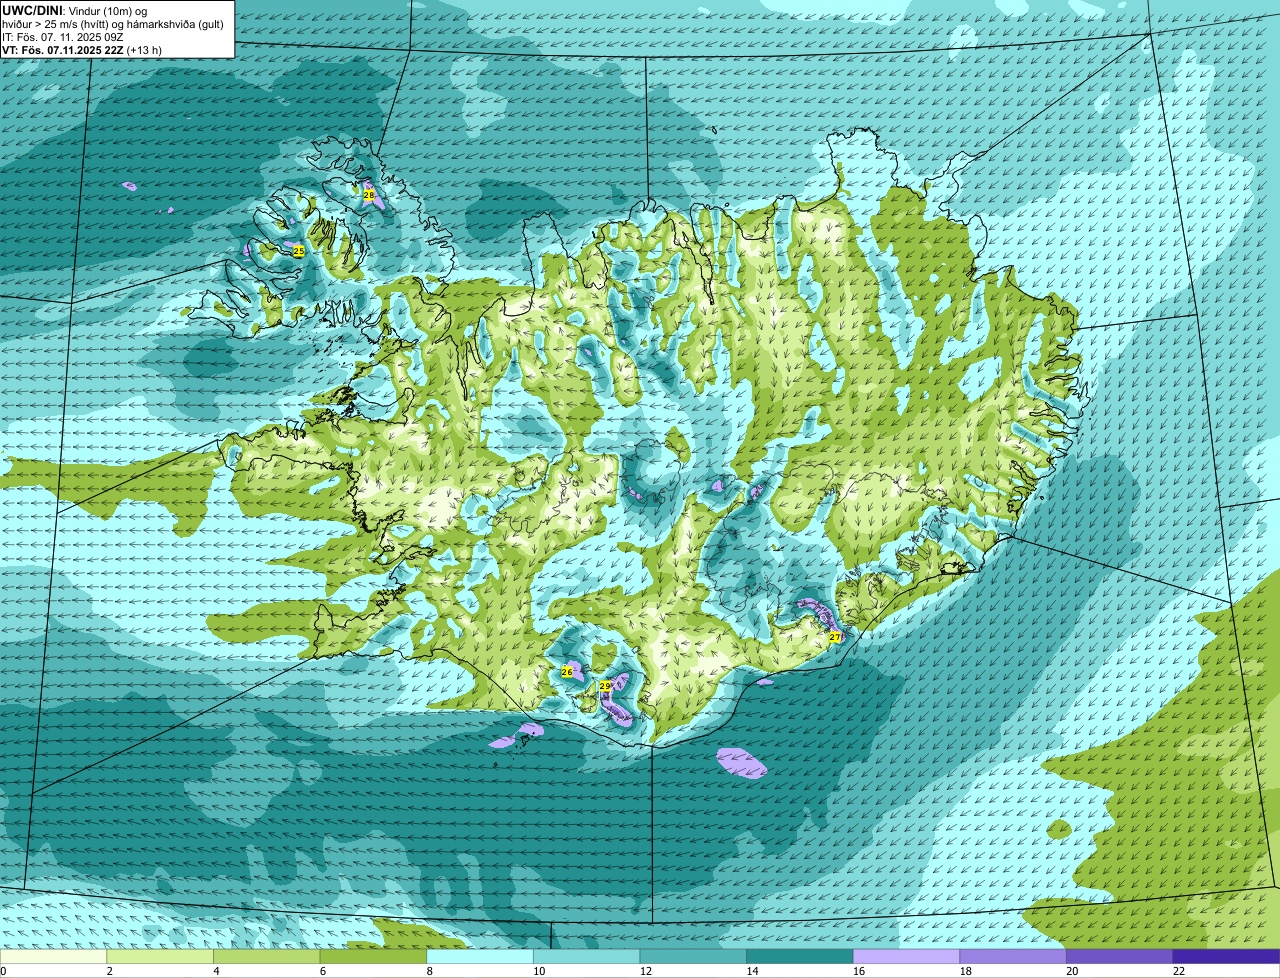Click the legend scale number 4
The image size is (1280, 978).
tap(216, 971)
